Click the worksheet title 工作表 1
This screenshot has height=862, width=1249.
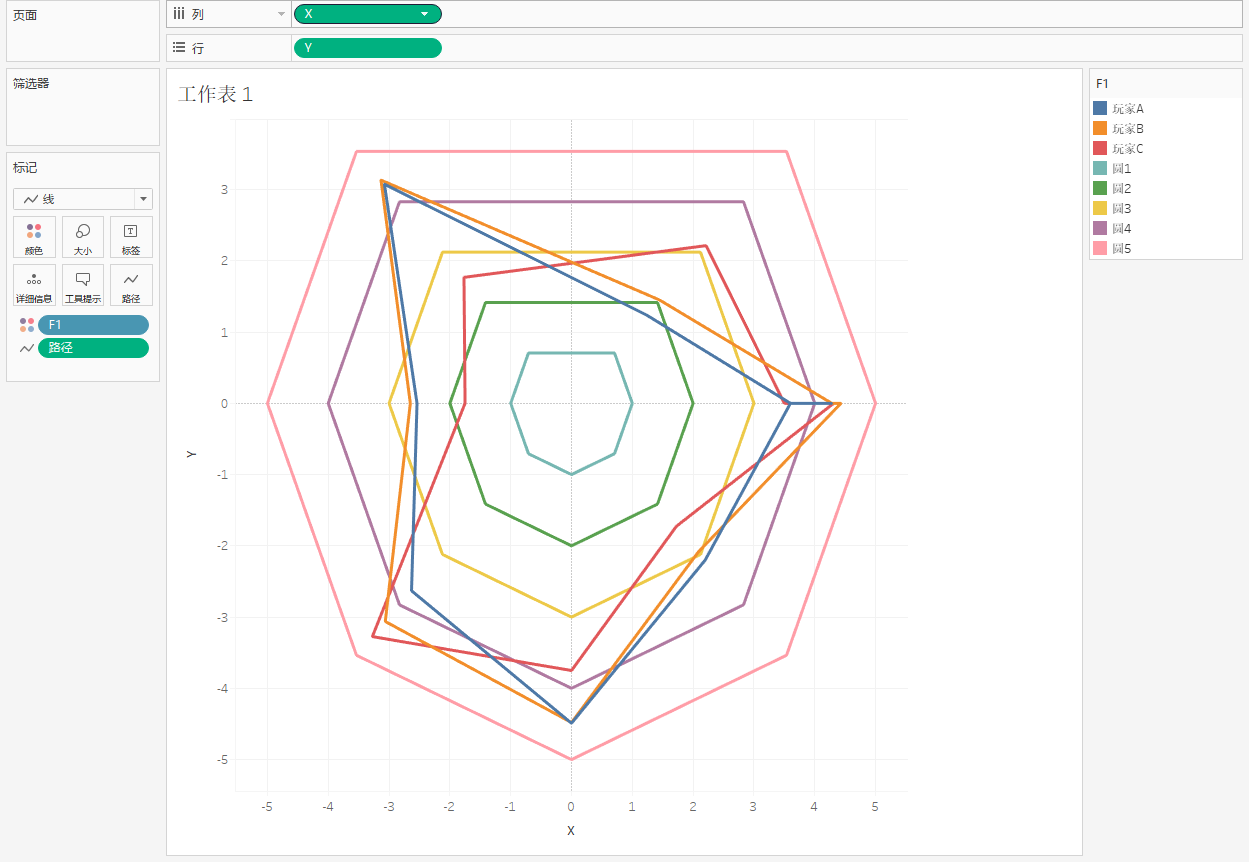click(x=216, y=94)
